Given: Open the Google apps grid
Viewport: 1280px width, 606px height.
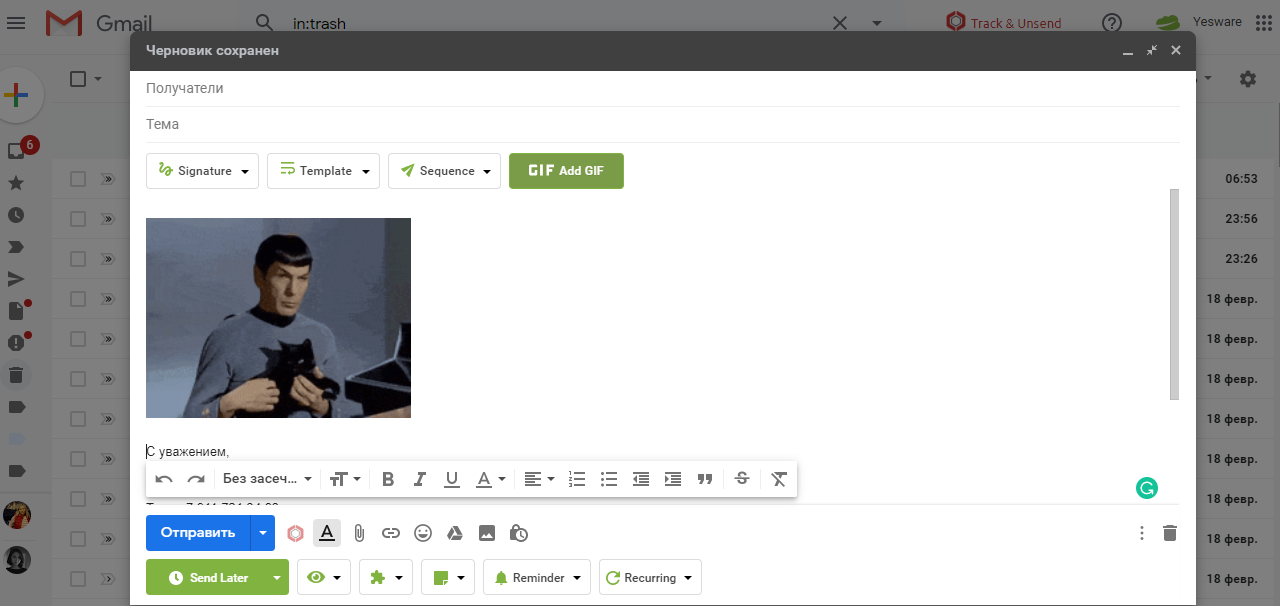Looking at the screenshot, I should (x=1263, y=22).
